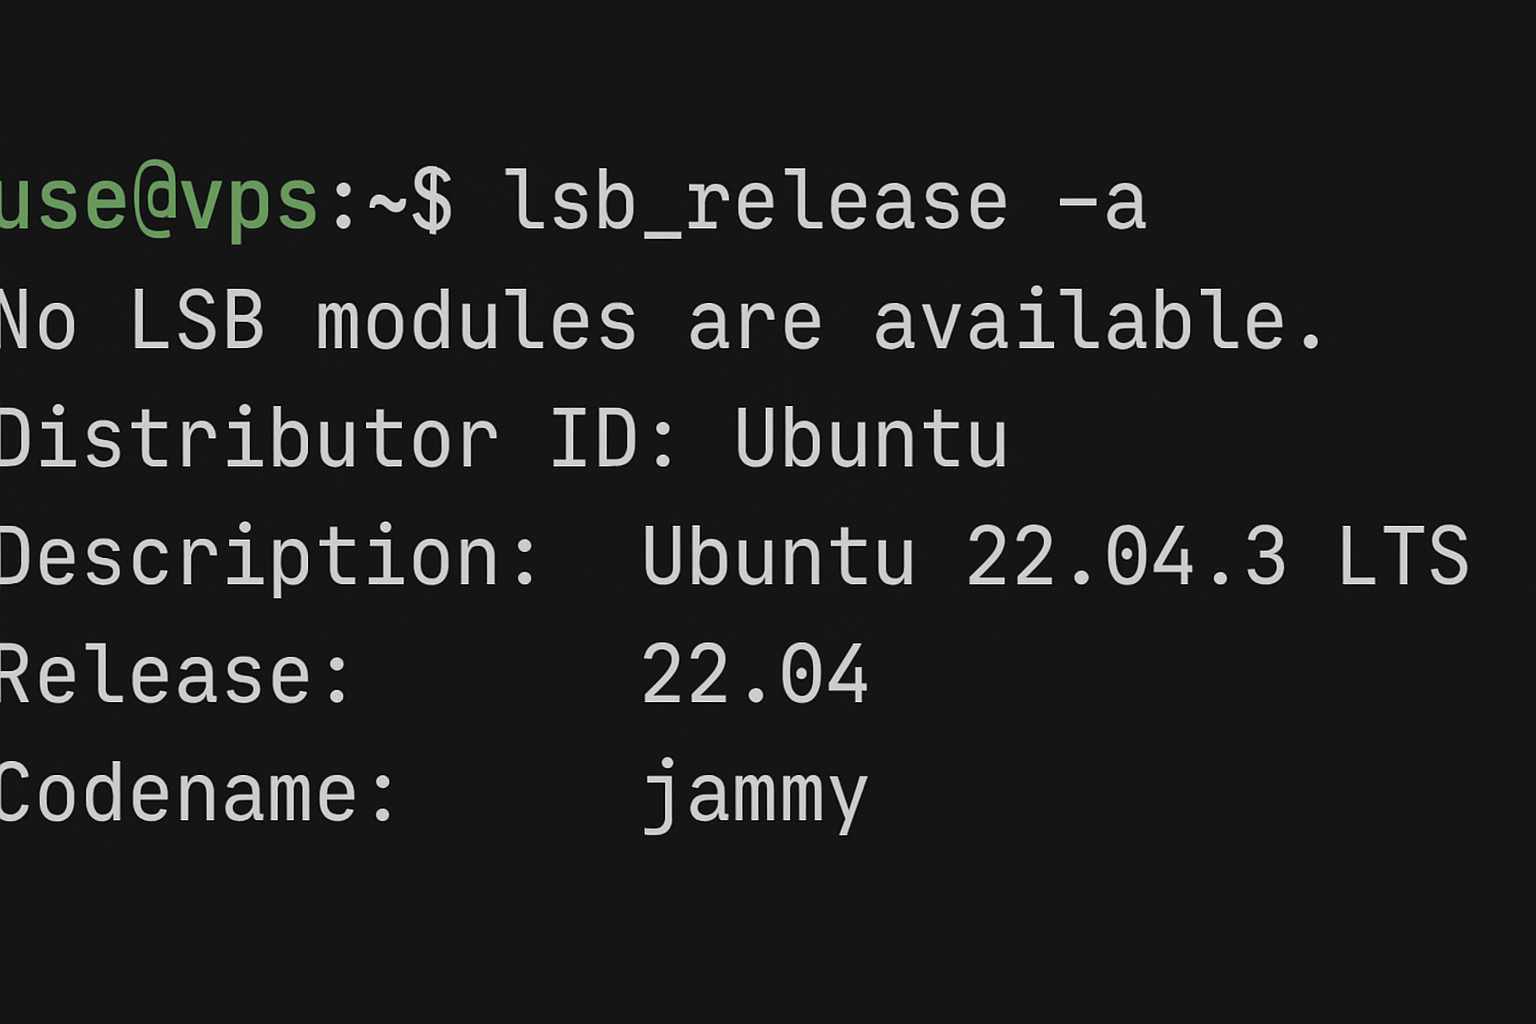The image size is (1536, 1024).
Task: Click the LTS text
Action: [x=1403, y=556]
